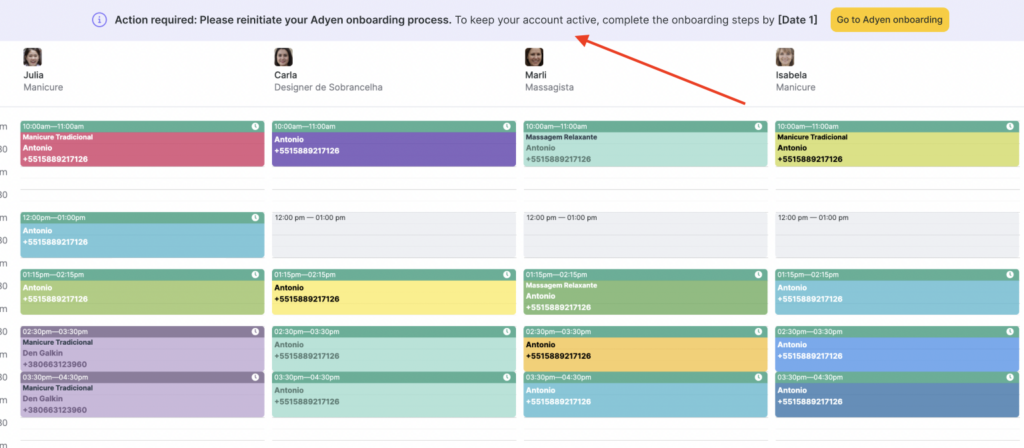This screenshot has width=1024, height=448.
Task: Choose Isabela's empty 12:00 pm time slot
Action: (897, 235)
